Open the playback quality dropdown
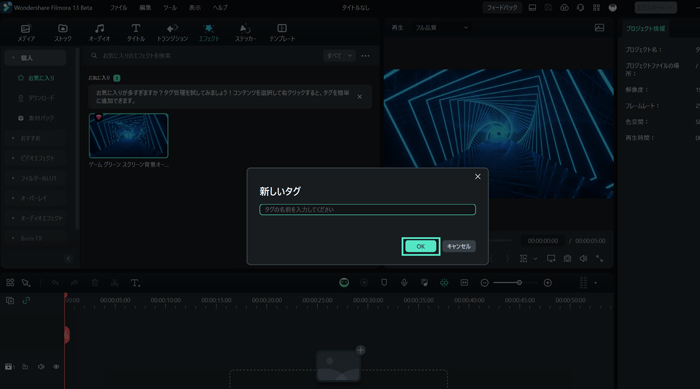This screenshot has height=389, width=700. click(x=442, y=28)
